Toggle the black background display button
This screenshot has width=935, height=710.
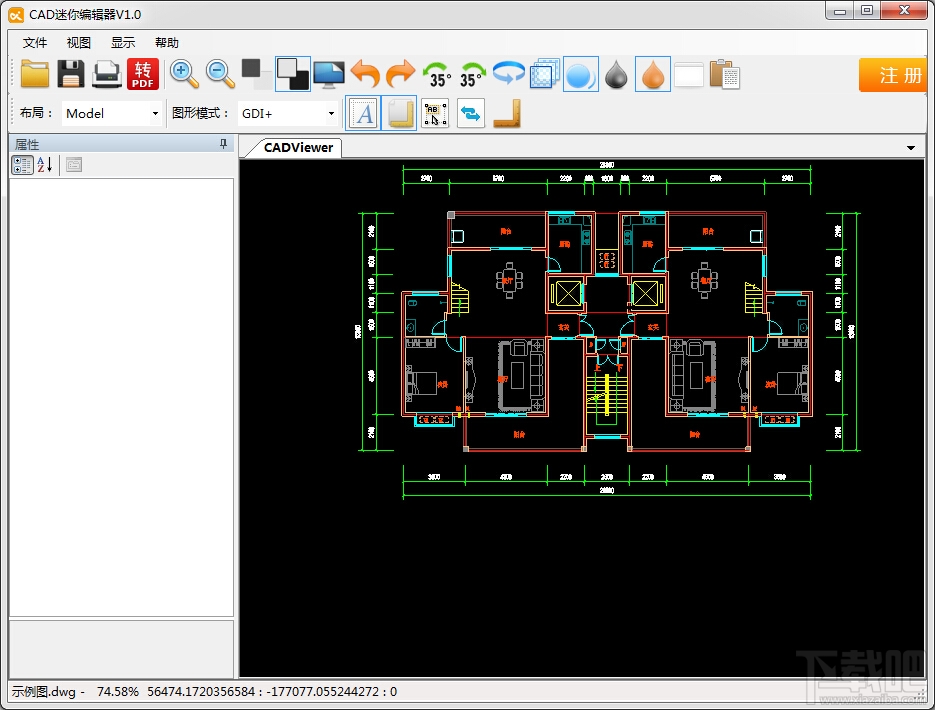293,74
